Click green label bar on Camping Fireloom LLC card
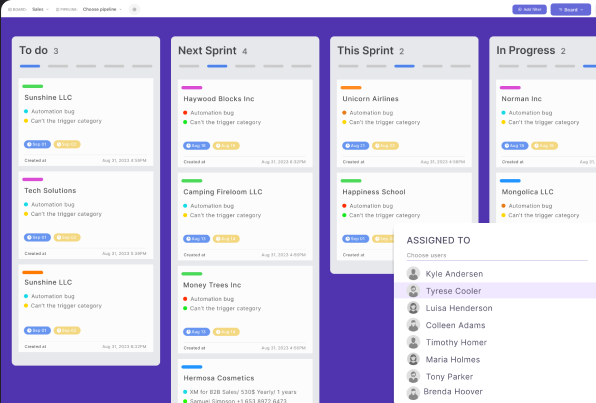Image resolution: width=596 pixels, height=403 pixels. pos(192,181)
